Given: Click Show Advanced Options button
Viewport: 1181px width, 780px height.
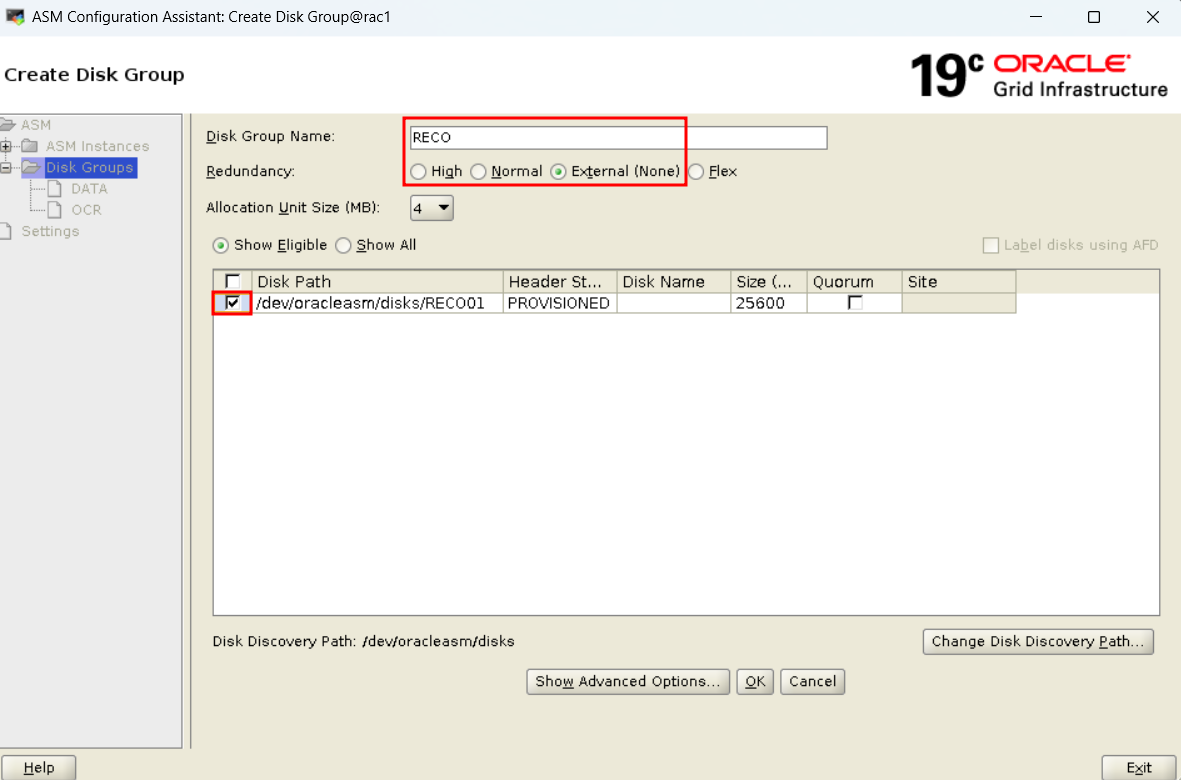Looking at the screenshot, I should pyautogui.click(x=627, y=681).
